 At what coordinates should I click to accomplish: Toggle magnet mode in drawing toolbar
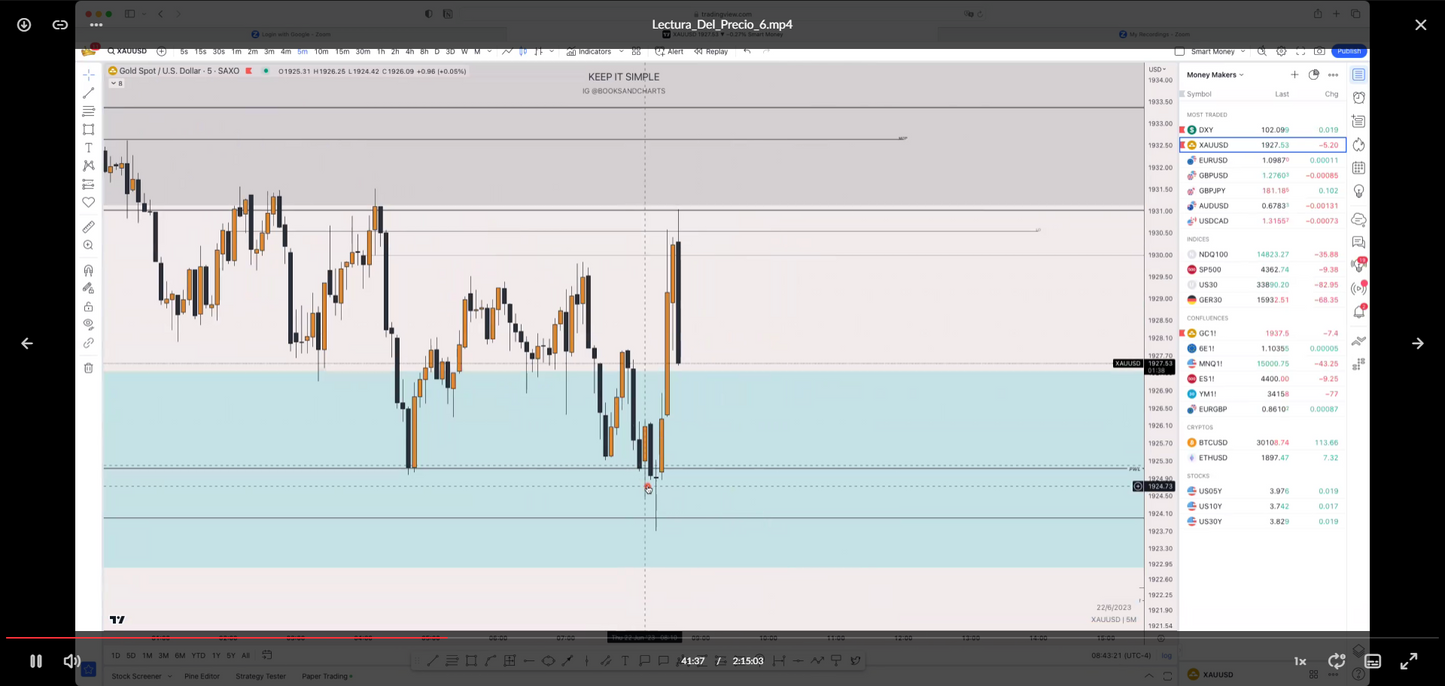[88, 270]
